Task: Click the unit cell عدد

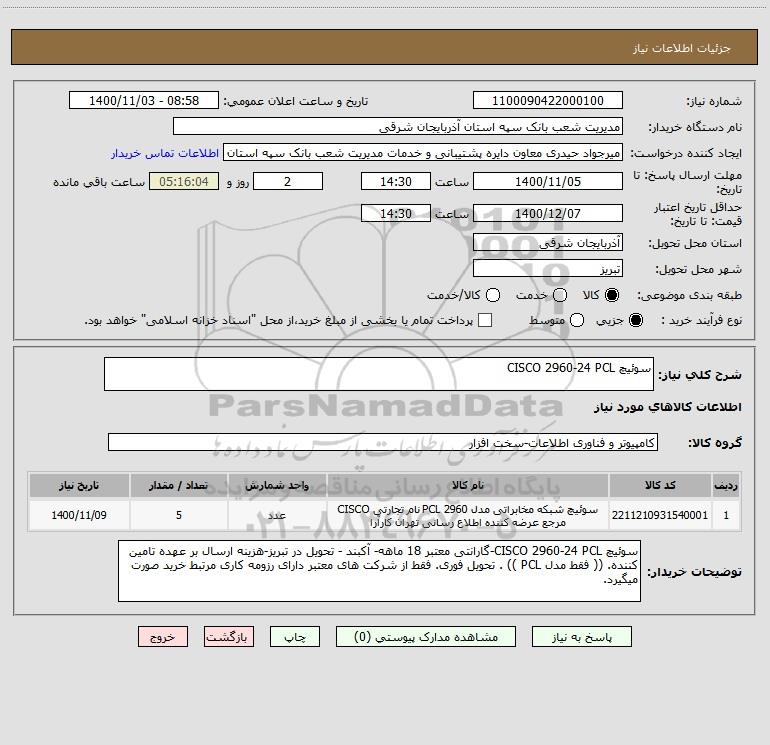Action: tap(277, 515)
